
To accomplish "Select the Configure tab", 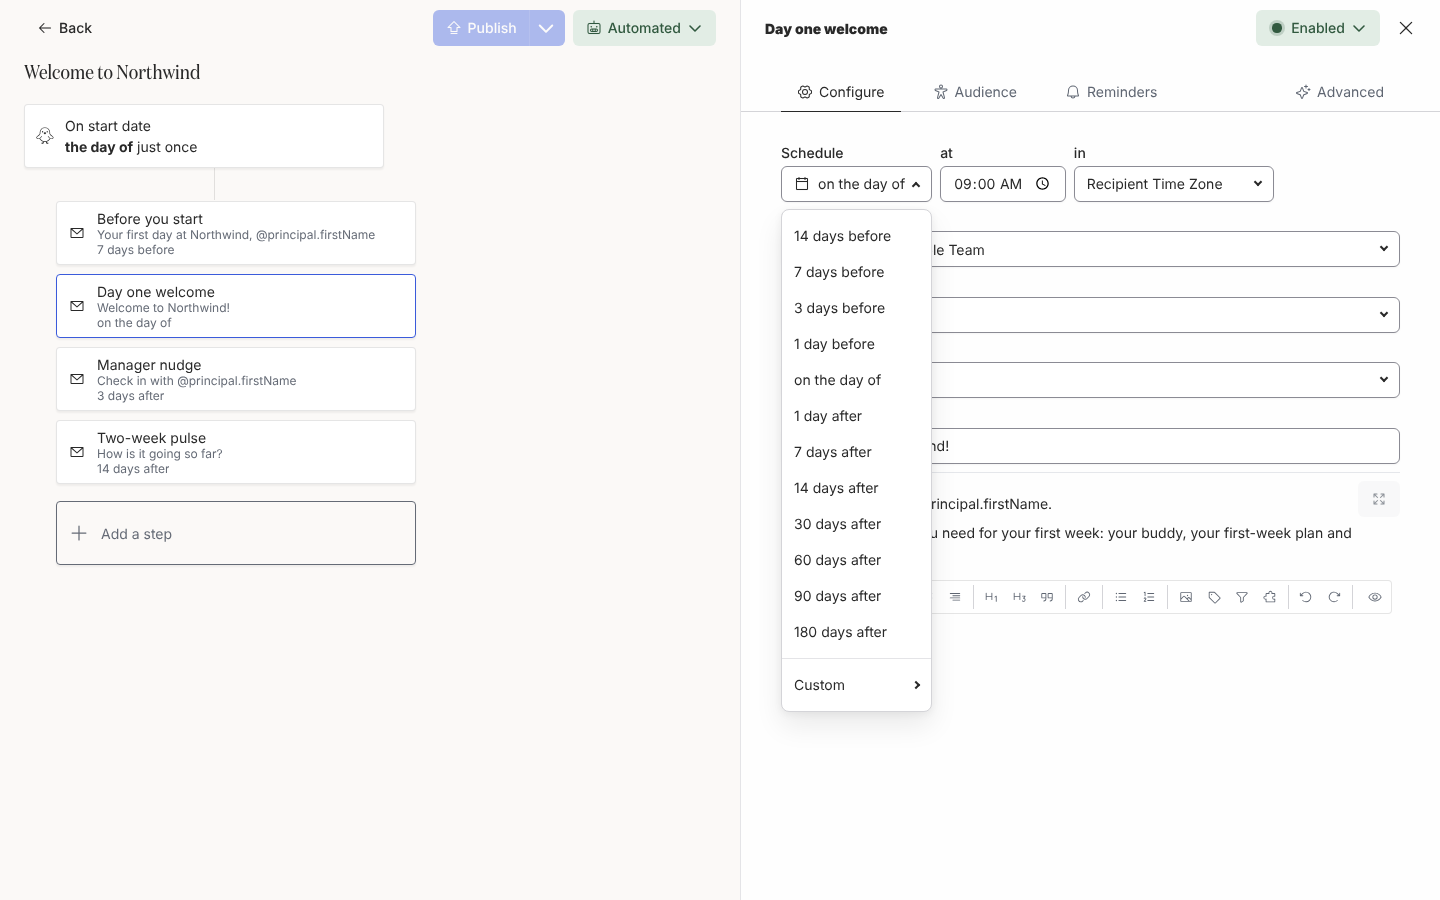I will click(841, 92).
